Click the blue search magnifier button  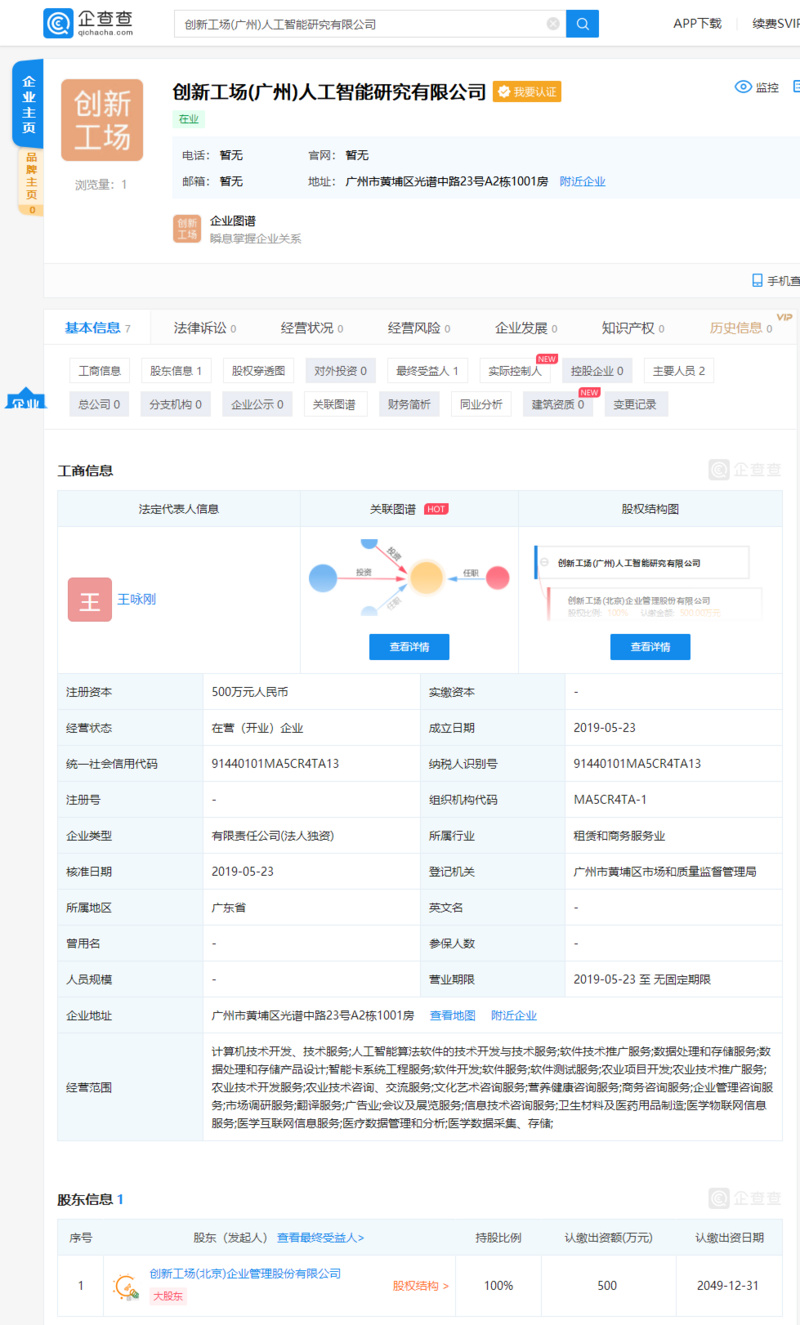click(582, 23)
